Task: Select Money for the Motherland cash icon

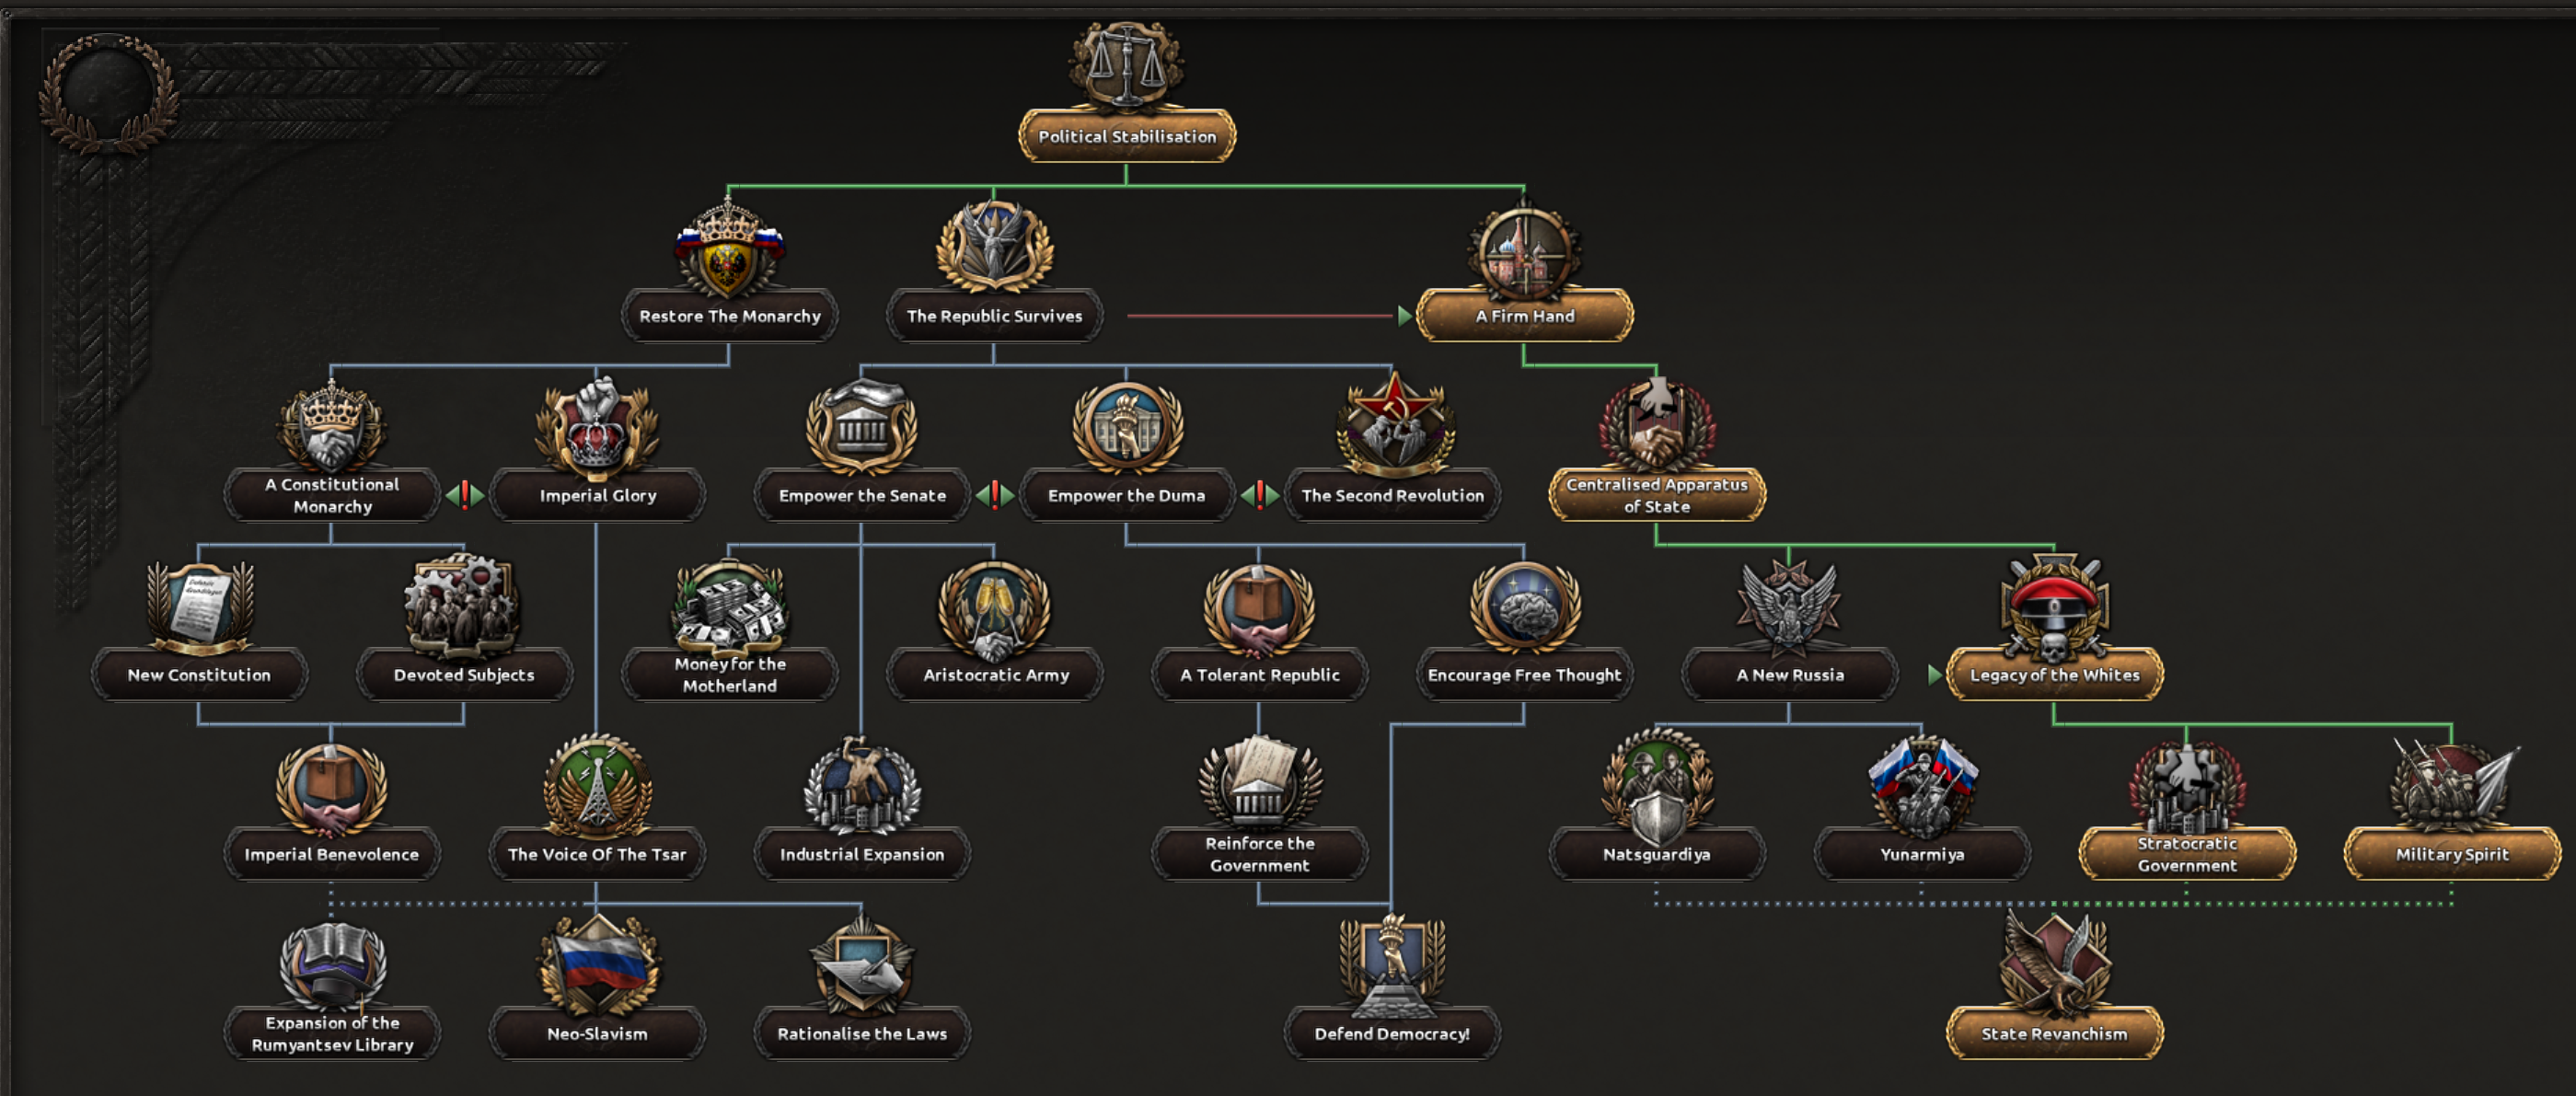Action: pos(729,608)
